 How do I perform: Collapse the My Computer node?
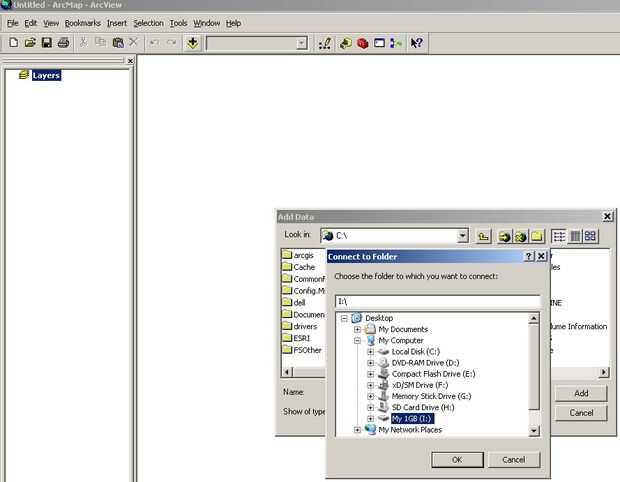pos(357,340)
